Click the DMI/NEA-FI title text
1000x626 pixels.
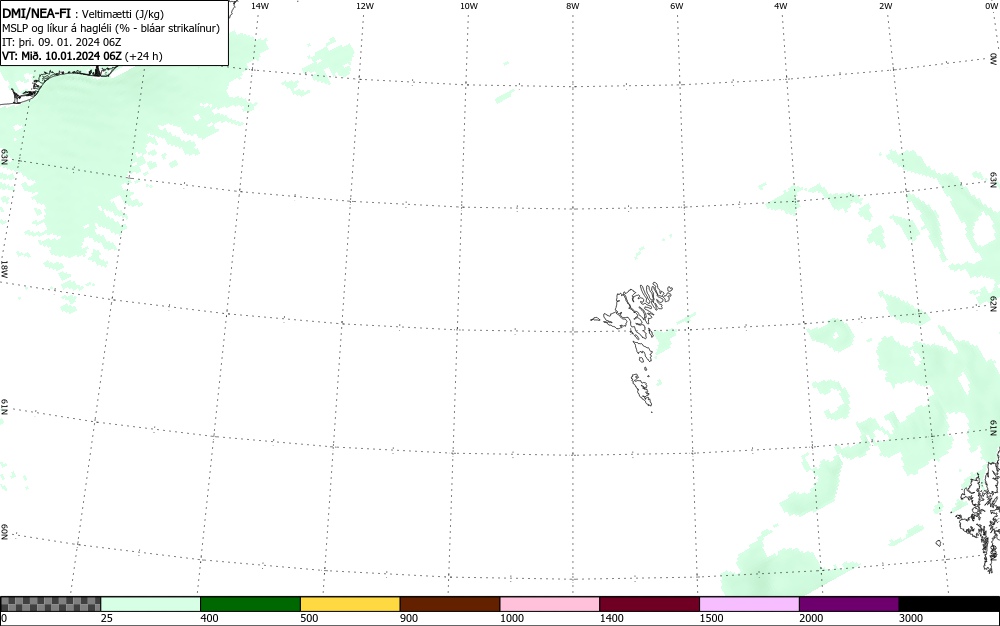click(36, 13)
